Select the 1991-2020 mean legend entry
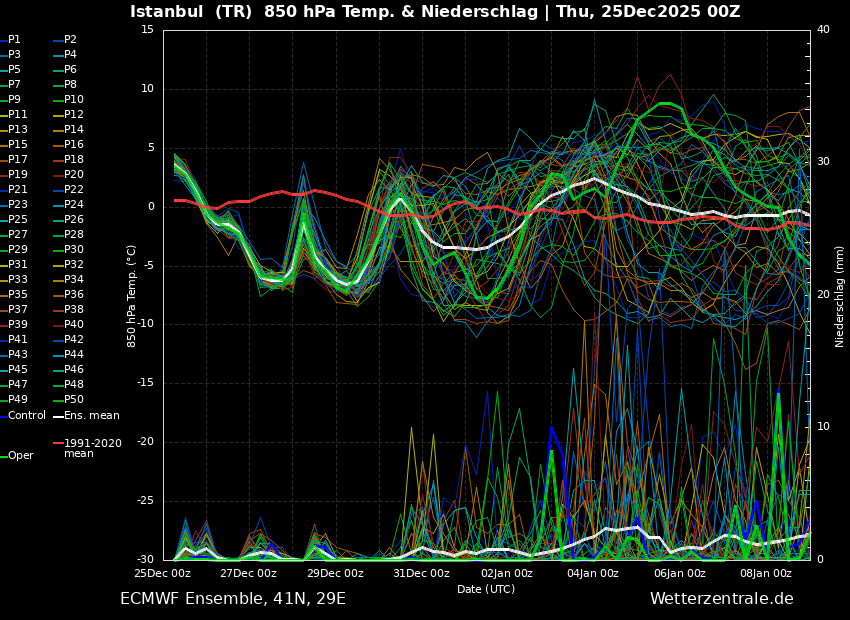Viewport: 850px width, 620px height. [x=88, y=448]
